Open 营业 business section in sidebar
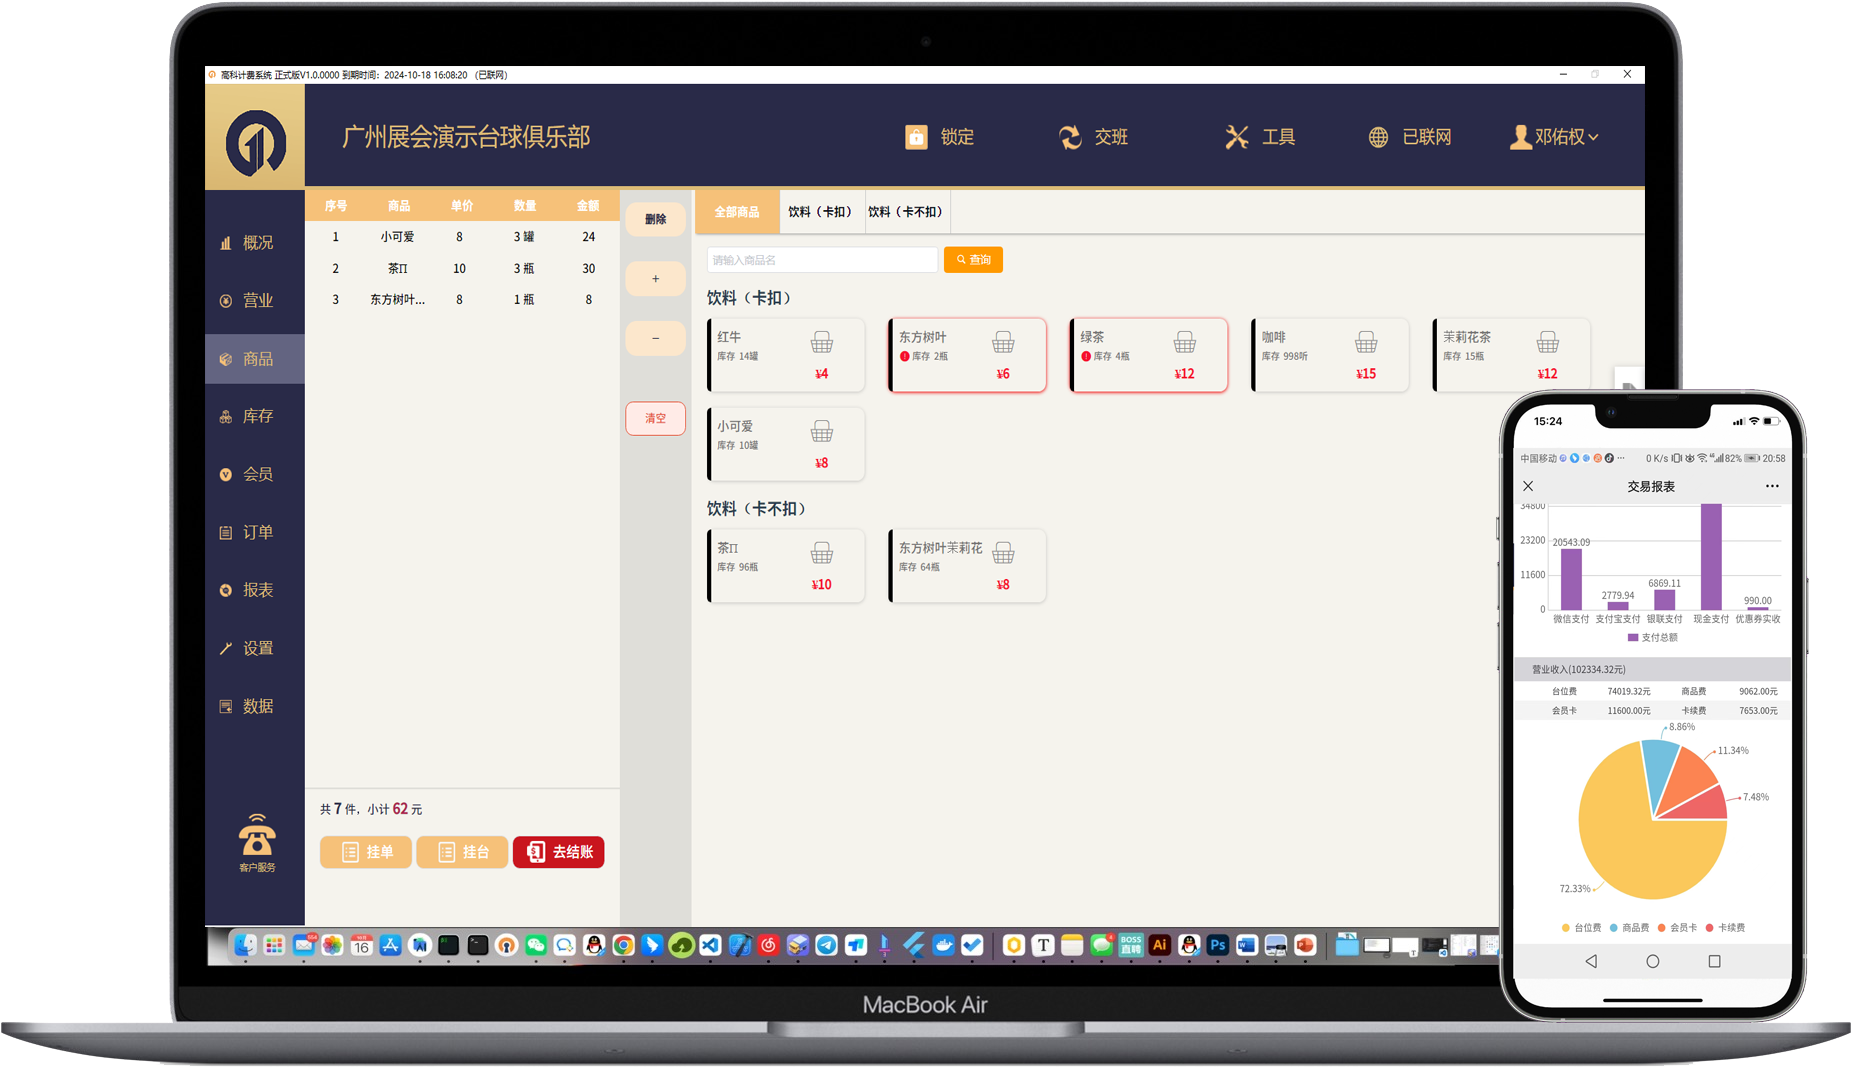This screenshot has width=1852, height=1079. pyautogui.click(x=255, y=301)
